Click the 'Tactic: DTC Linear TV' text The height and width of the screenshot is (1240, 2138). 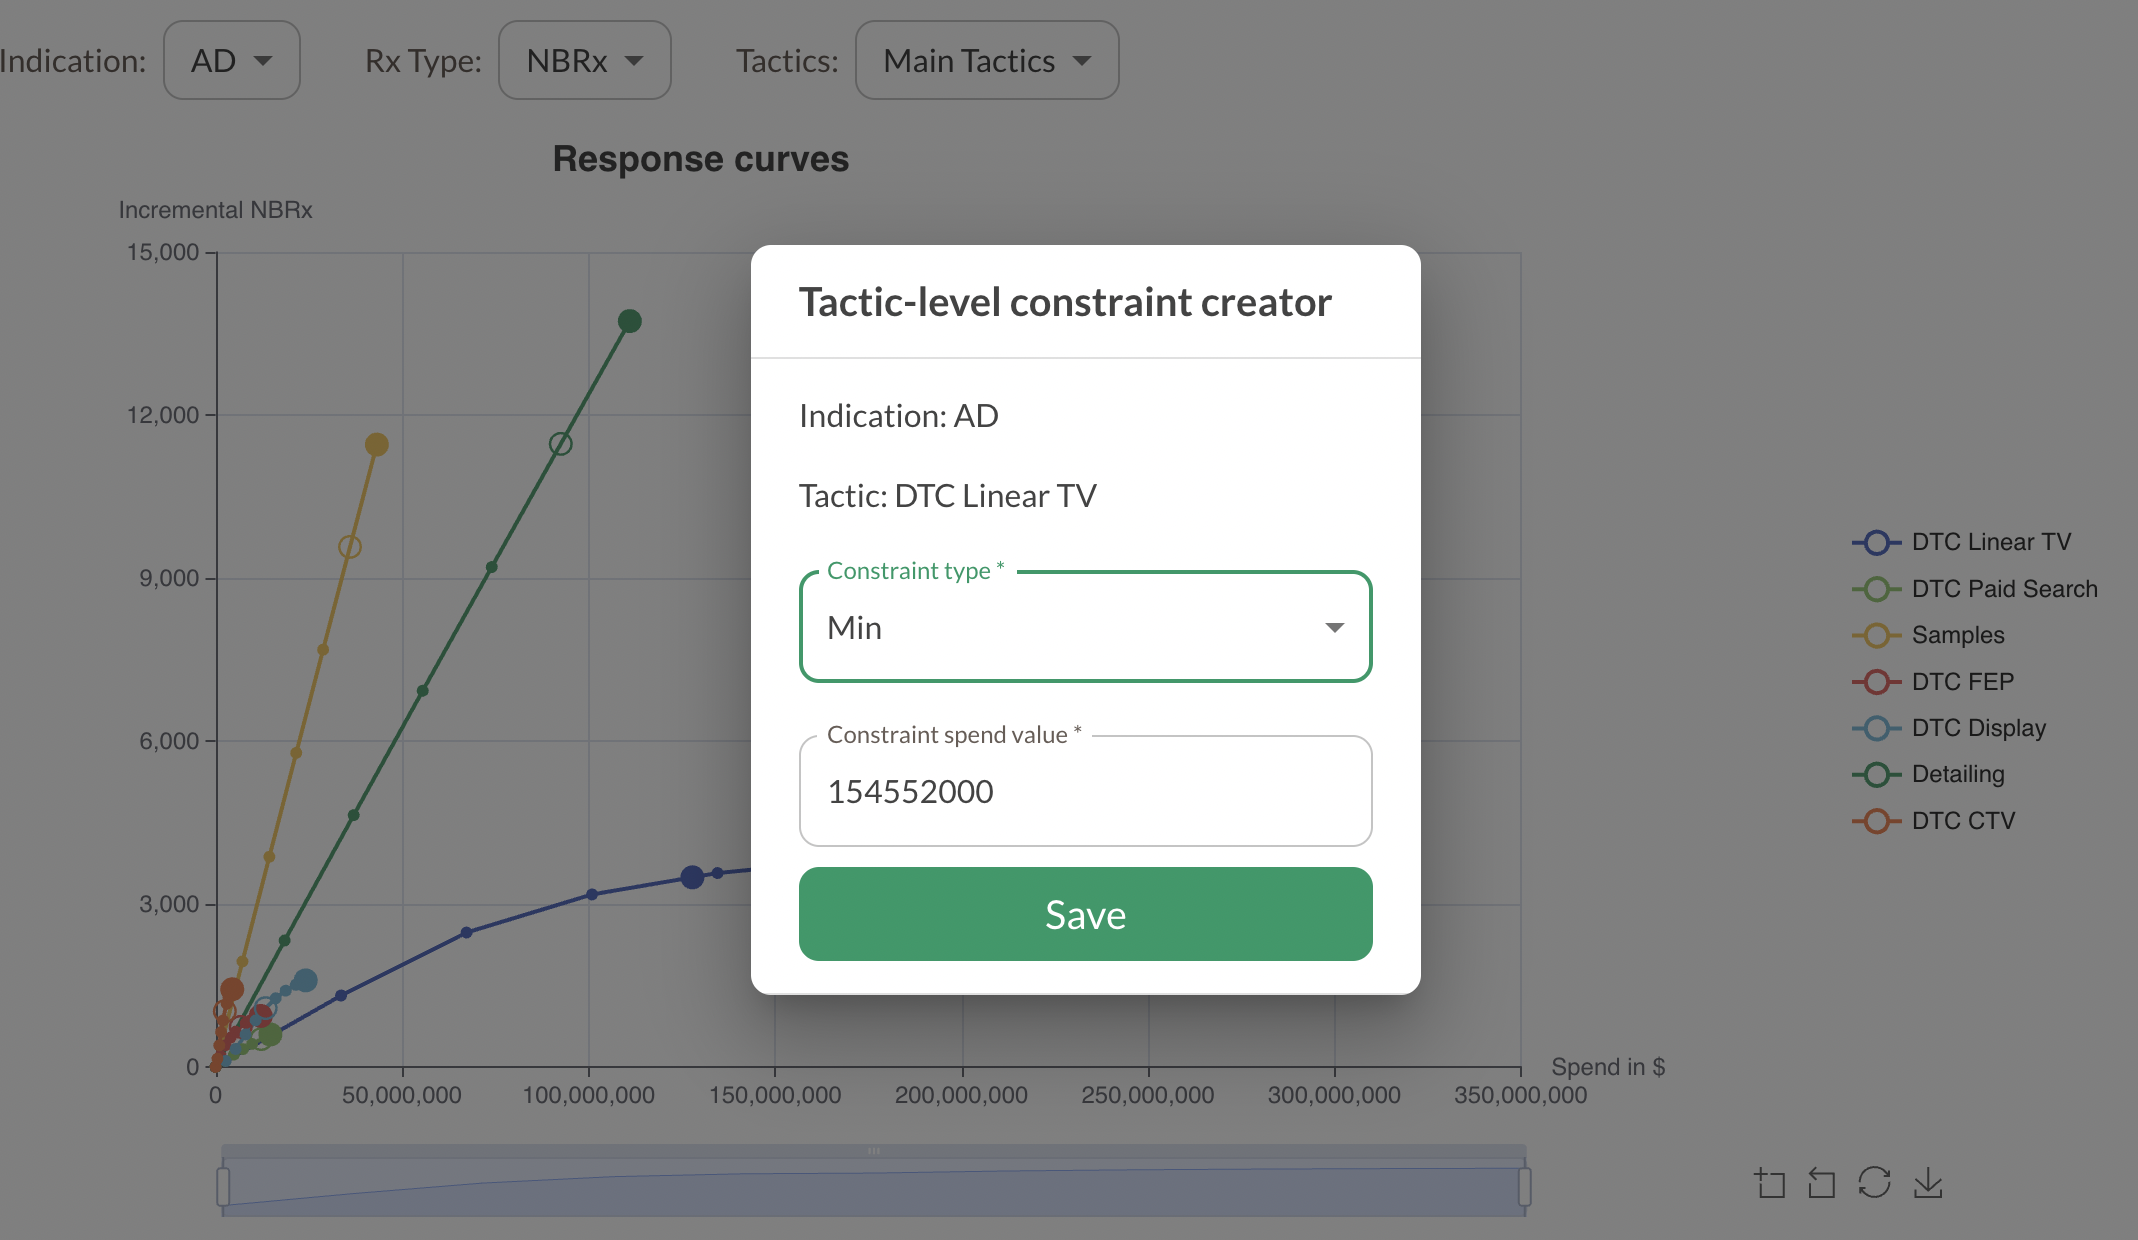(x=947, y=496)
